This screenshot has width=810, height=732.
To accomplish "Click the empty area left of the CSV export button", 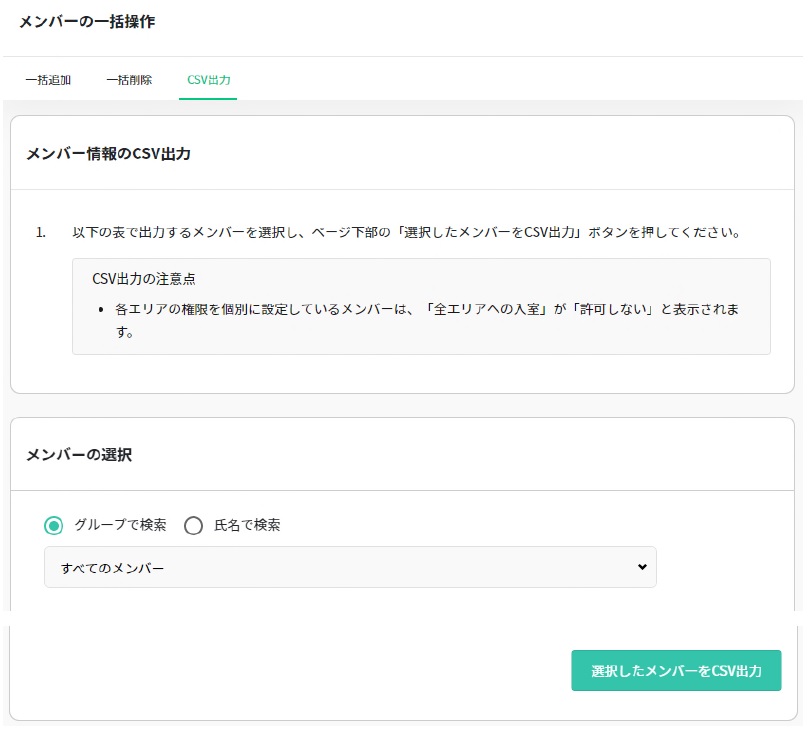I will point(300,670).
